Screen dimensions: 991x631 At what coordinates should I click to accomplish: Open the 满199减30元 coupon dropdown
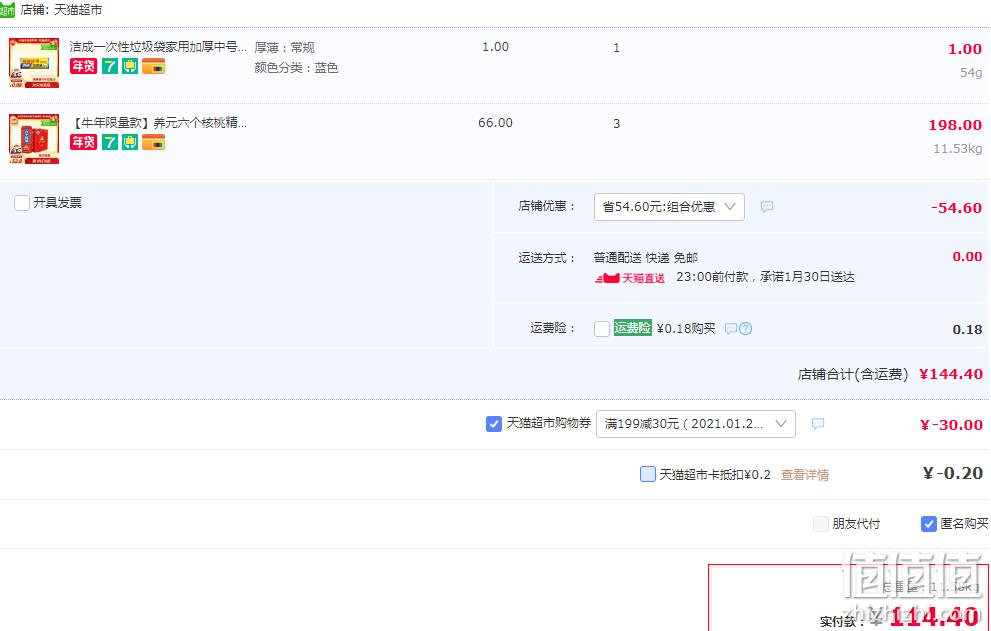pyautogui.click(x=696, y=424)
